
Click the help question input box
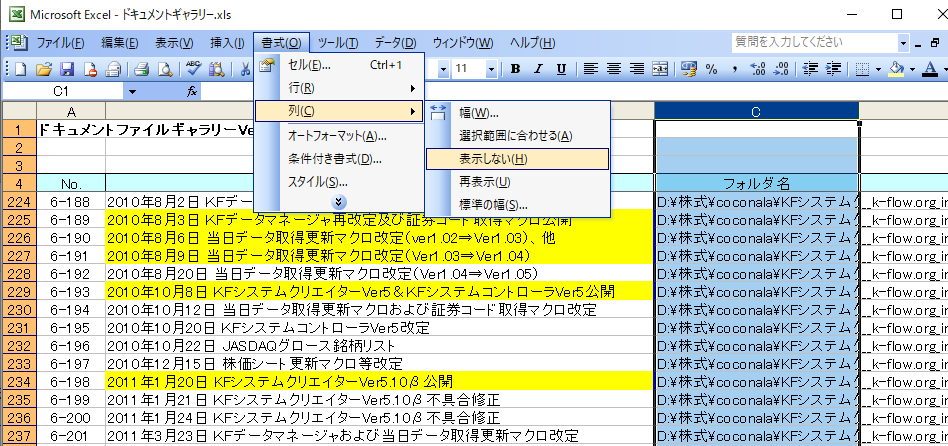(814, 43)
